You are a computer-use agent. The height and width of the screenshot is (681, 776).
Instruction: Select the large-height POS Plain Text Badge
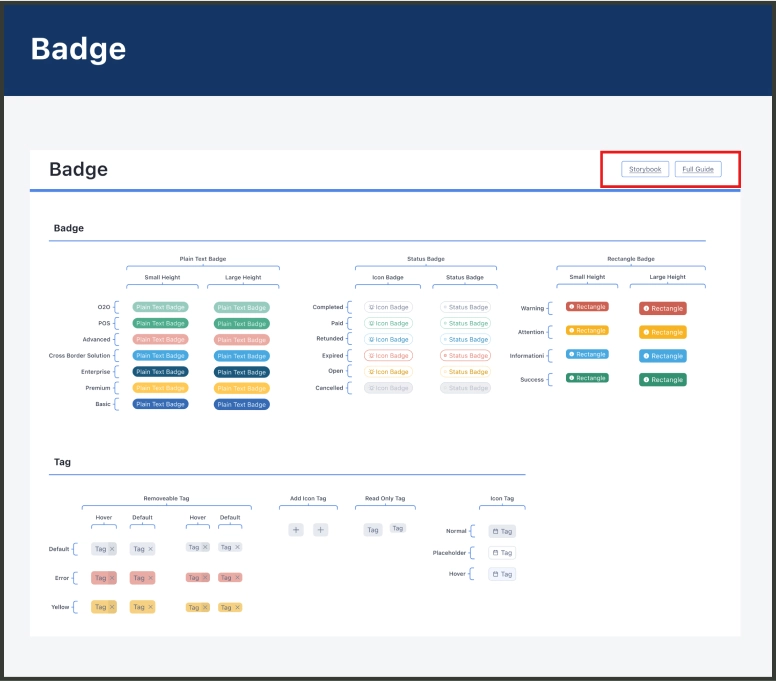click(242, 324)
